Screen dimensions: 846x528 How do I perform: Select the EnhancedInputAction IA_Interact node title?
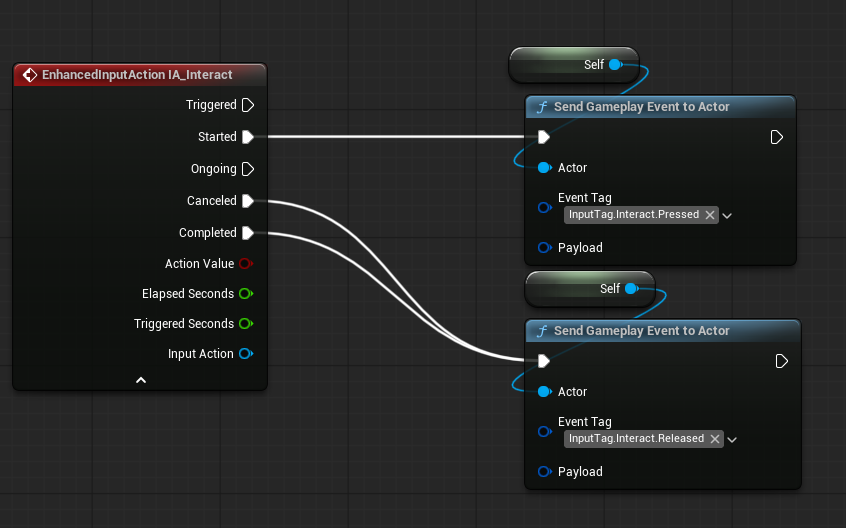click(137, 74)
